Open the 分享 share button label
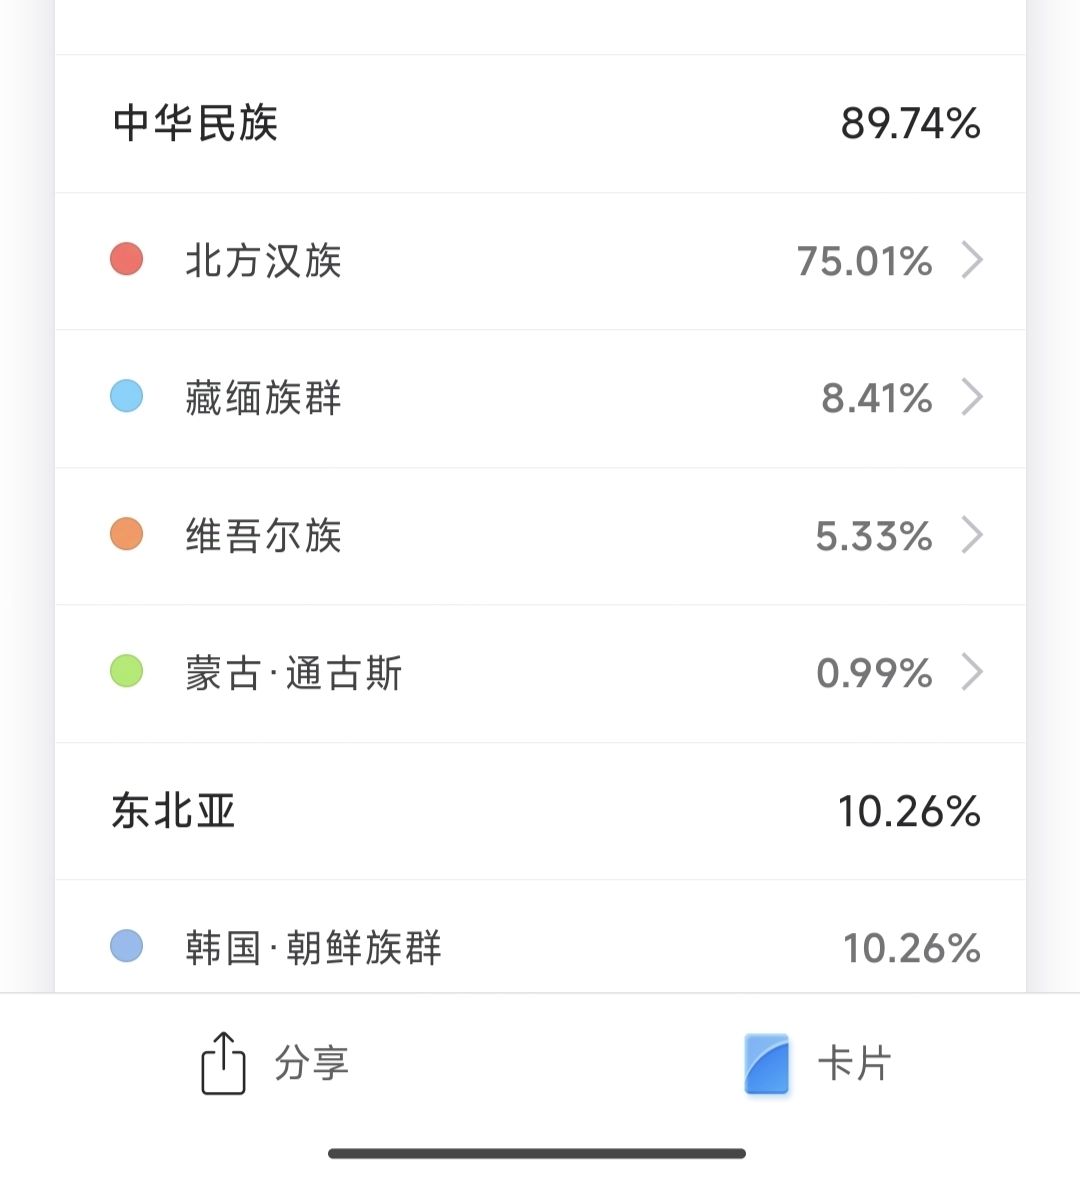The width and height of the screenshot is (1080, 1178). pos(312,1063)
